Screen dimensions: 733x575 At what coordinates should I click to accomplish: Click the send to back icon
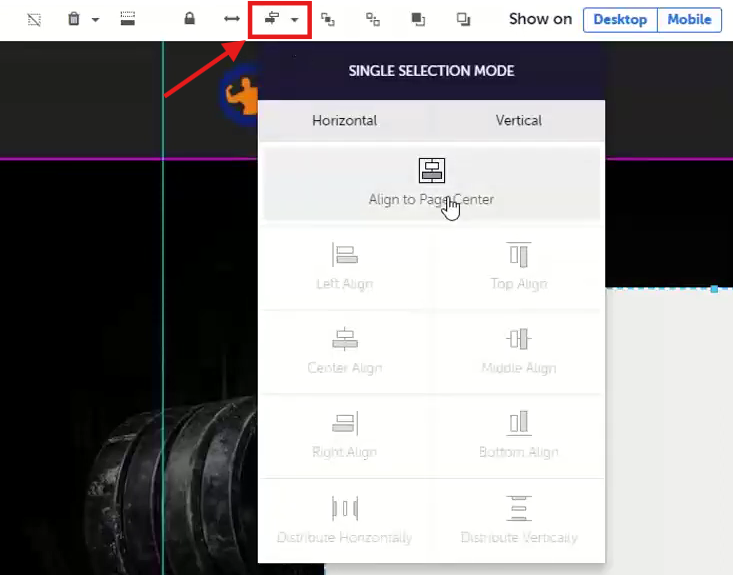point(463,19)
